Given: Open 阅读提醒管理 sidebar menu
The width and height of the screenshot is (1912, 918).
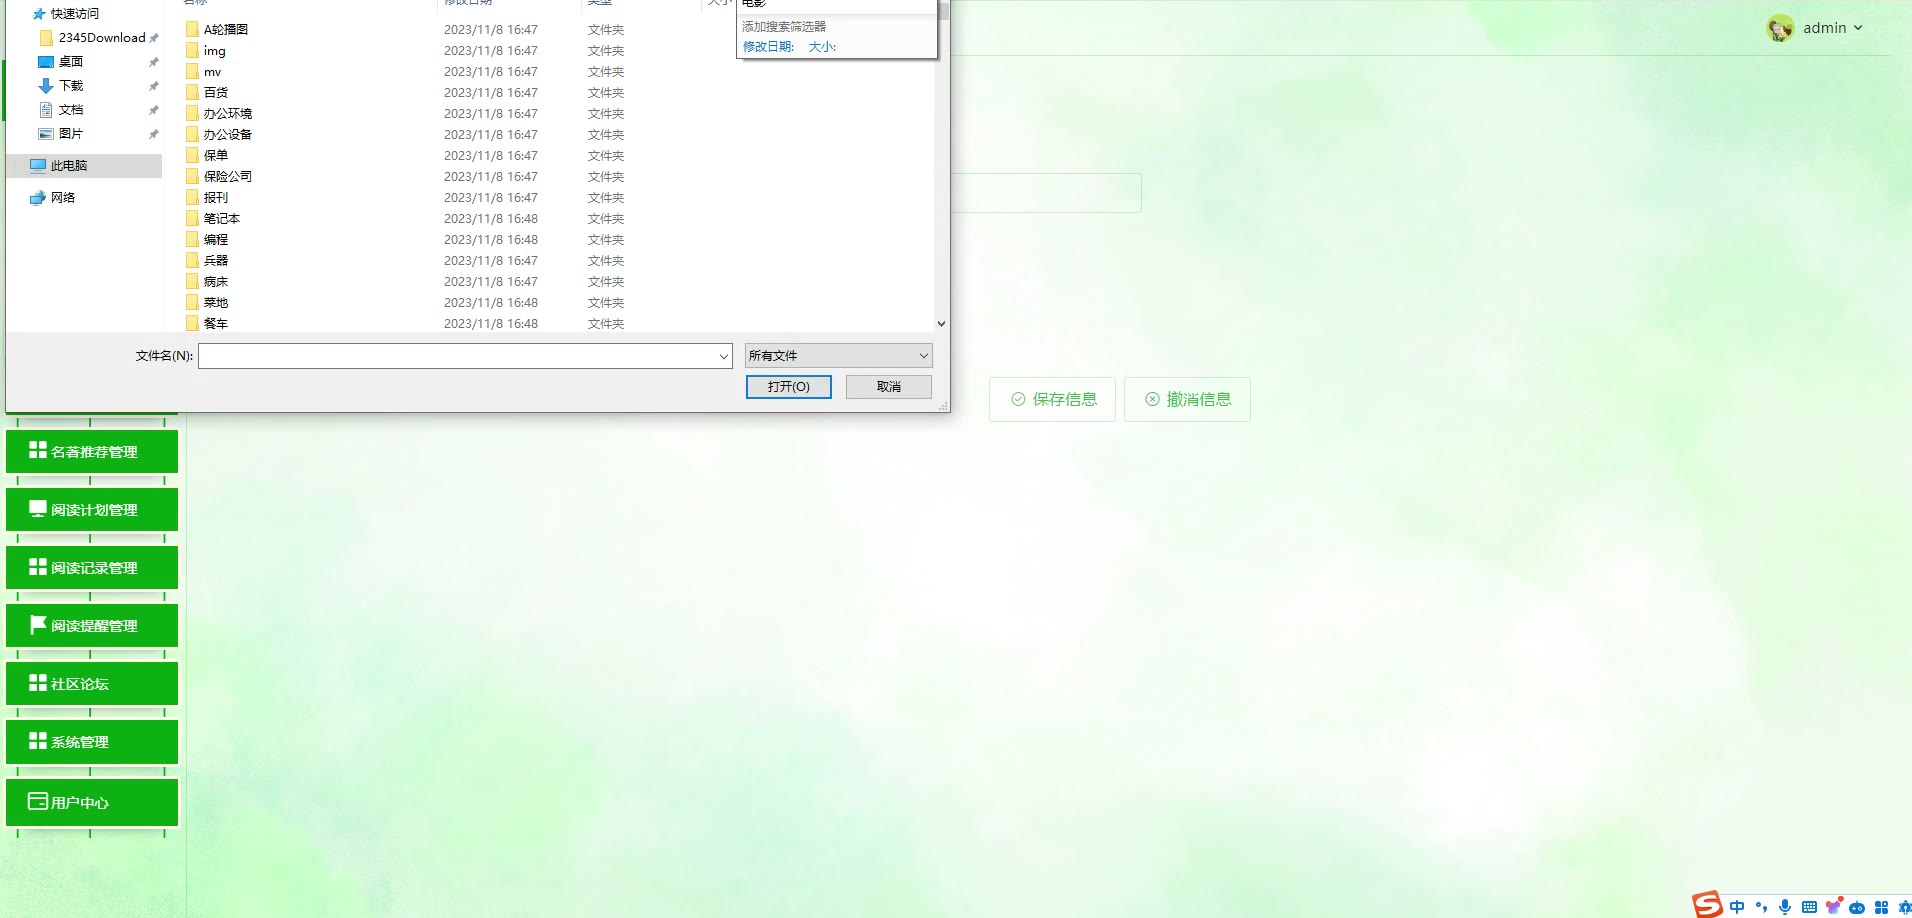Looking at the screenshot, I should tap(92, 625).
